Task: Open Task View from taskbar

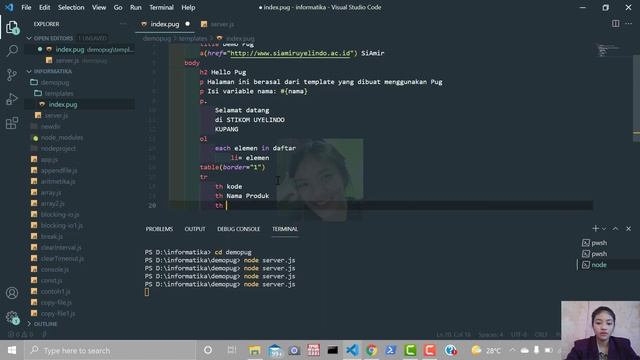Action: 231,350
